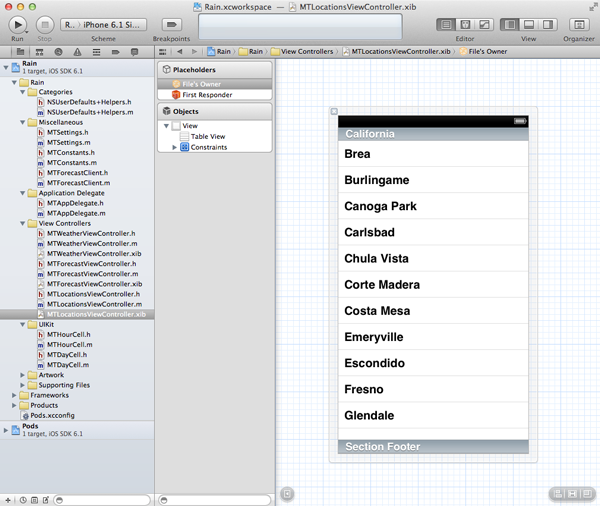This screenshot has width=600, height=506.
Task: Toggle unsaved files filter
Action: (x=46, y=500)
